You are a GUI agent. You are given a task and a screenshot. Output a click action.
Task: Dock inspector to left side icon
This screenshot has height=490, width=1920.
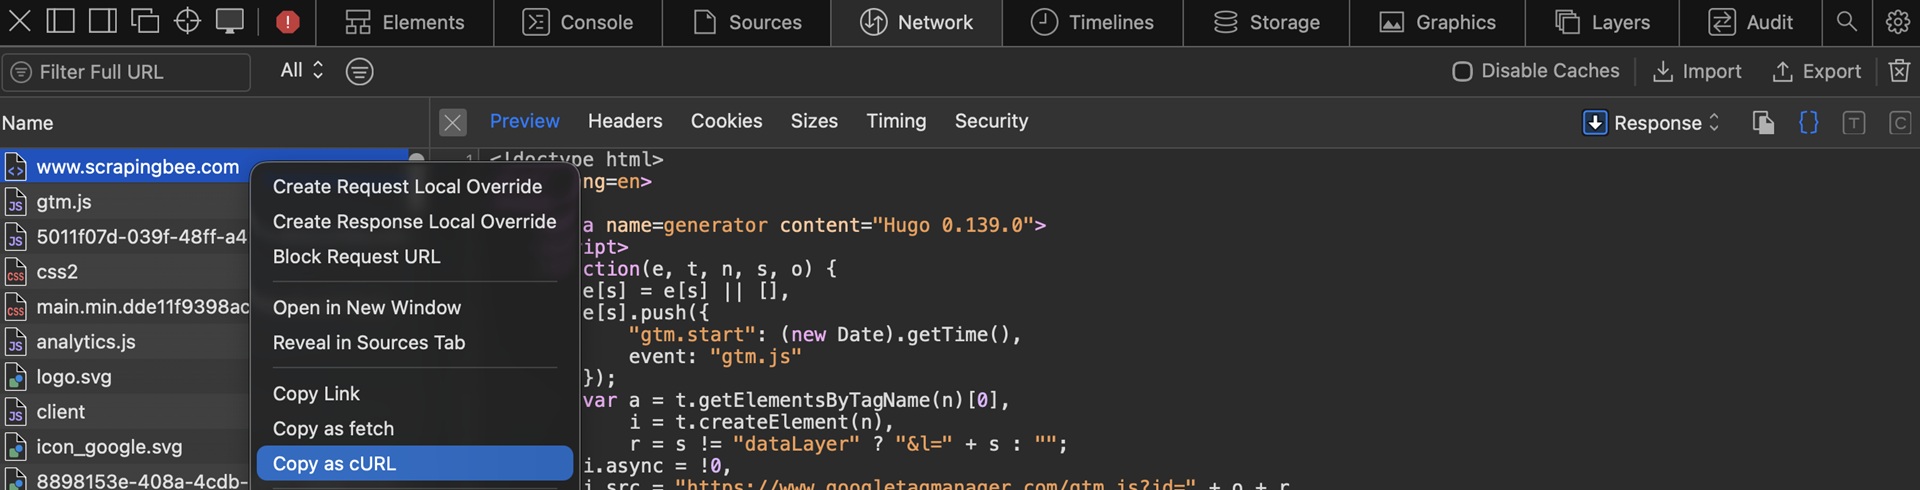click(61, 21)
